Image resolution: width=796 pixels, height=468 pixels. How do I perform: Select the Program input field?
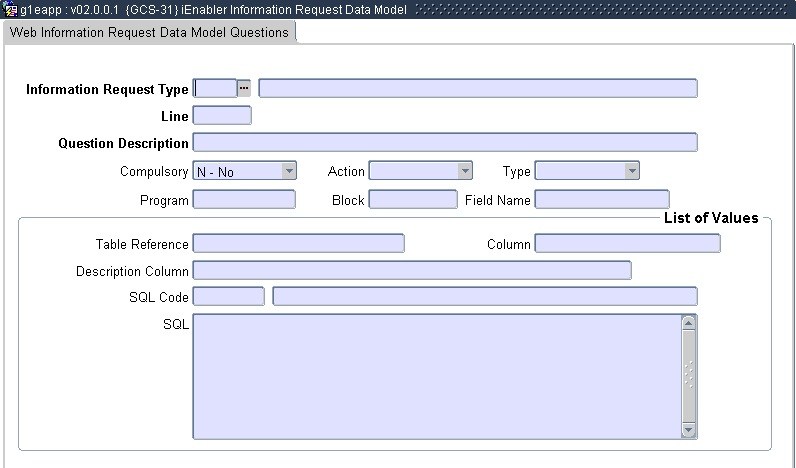(244, 200)
